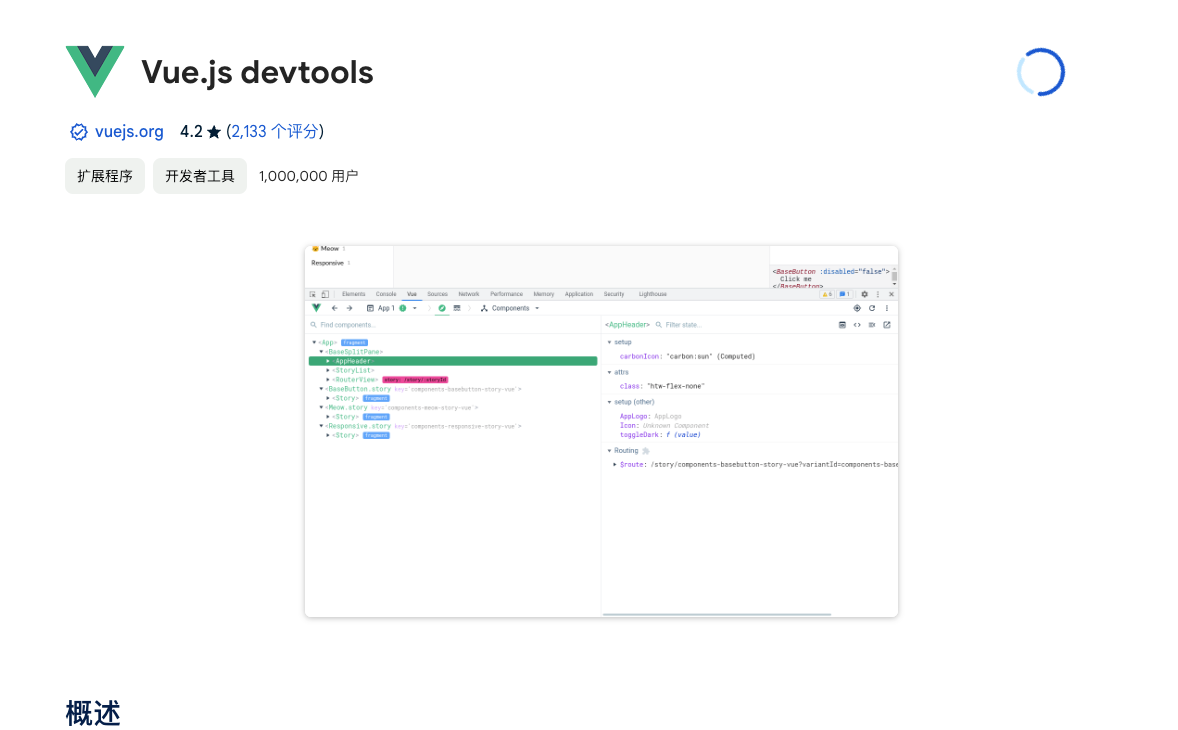Click the back arrow in Vue toolbar
Screen dimensions: 1178x730
334,308
